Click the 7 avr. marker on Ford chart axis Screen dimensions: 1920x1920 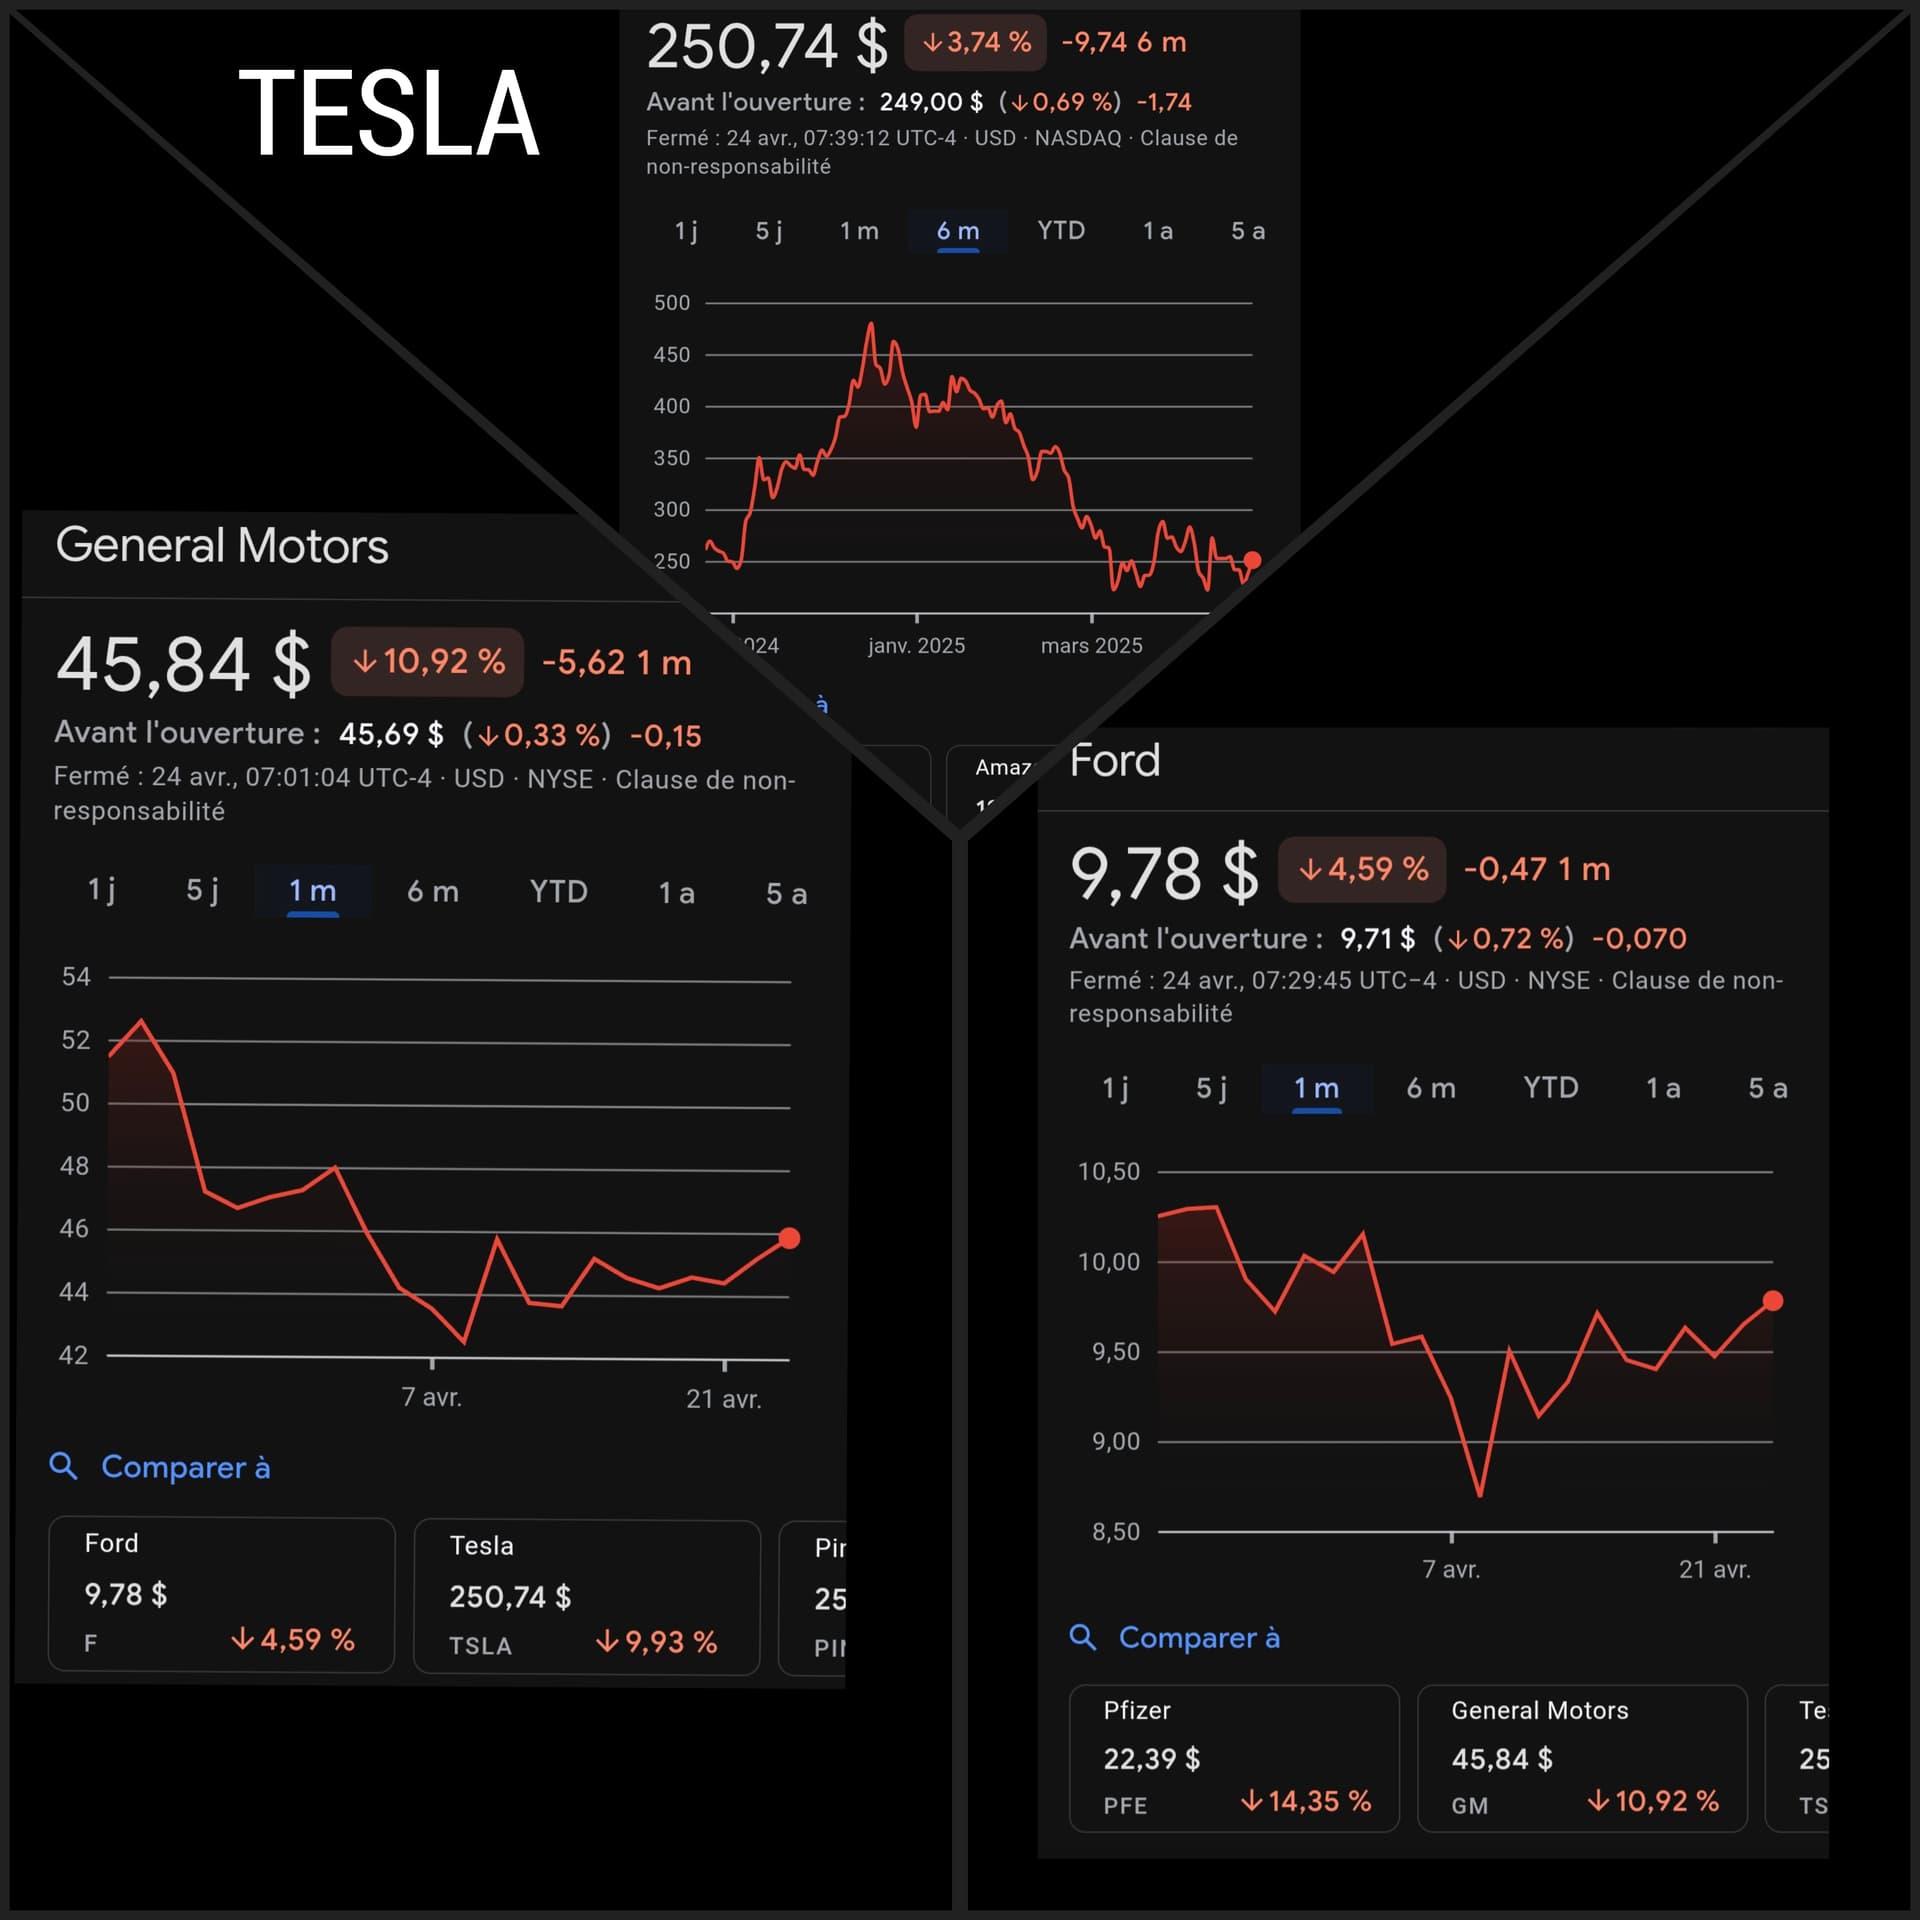(x=1451, y=1569)
